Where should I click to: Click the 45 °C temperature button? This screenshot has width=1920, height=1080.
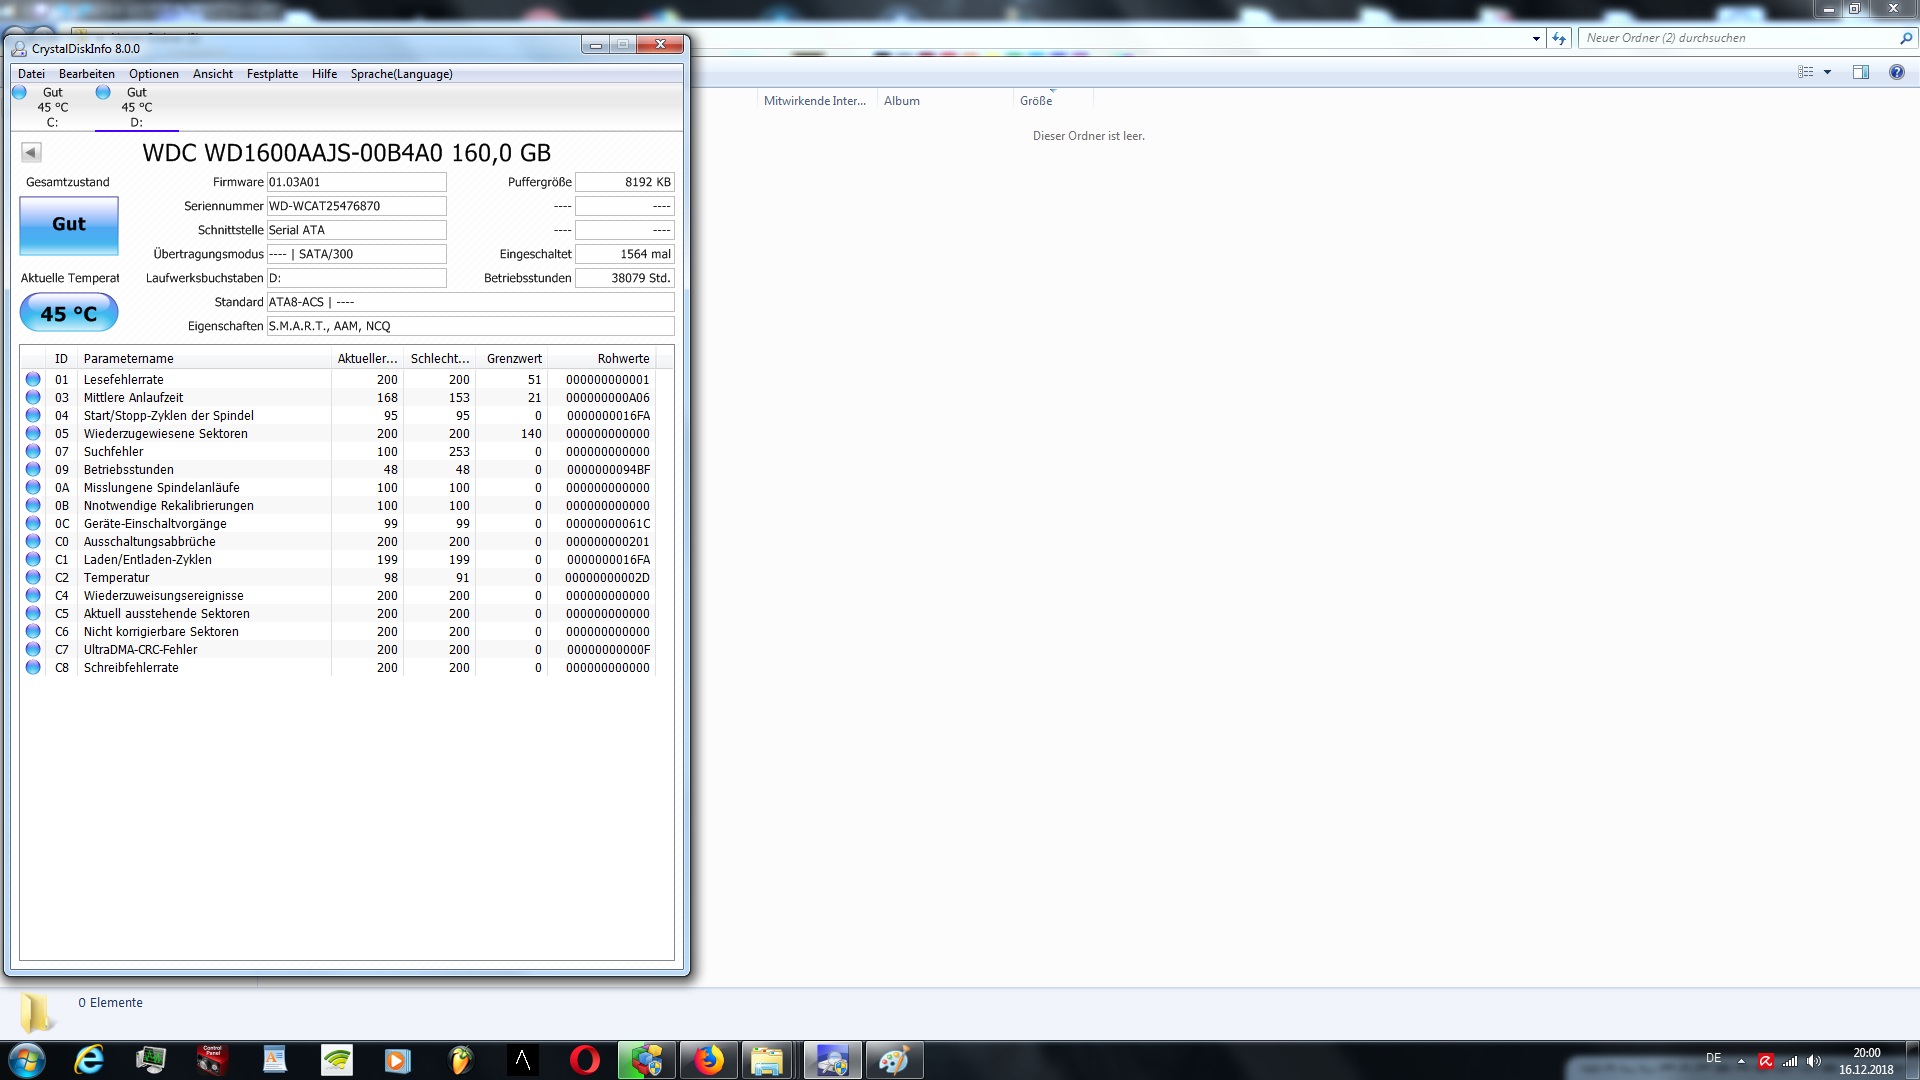click(x=69, y=314)
